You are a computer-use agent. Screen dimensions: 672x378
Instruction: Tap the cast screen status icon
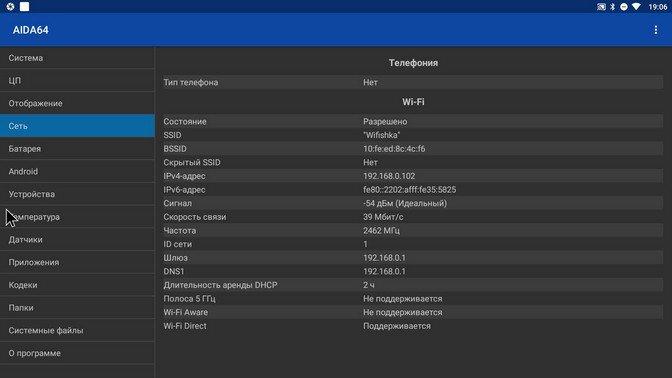point(601,7)
